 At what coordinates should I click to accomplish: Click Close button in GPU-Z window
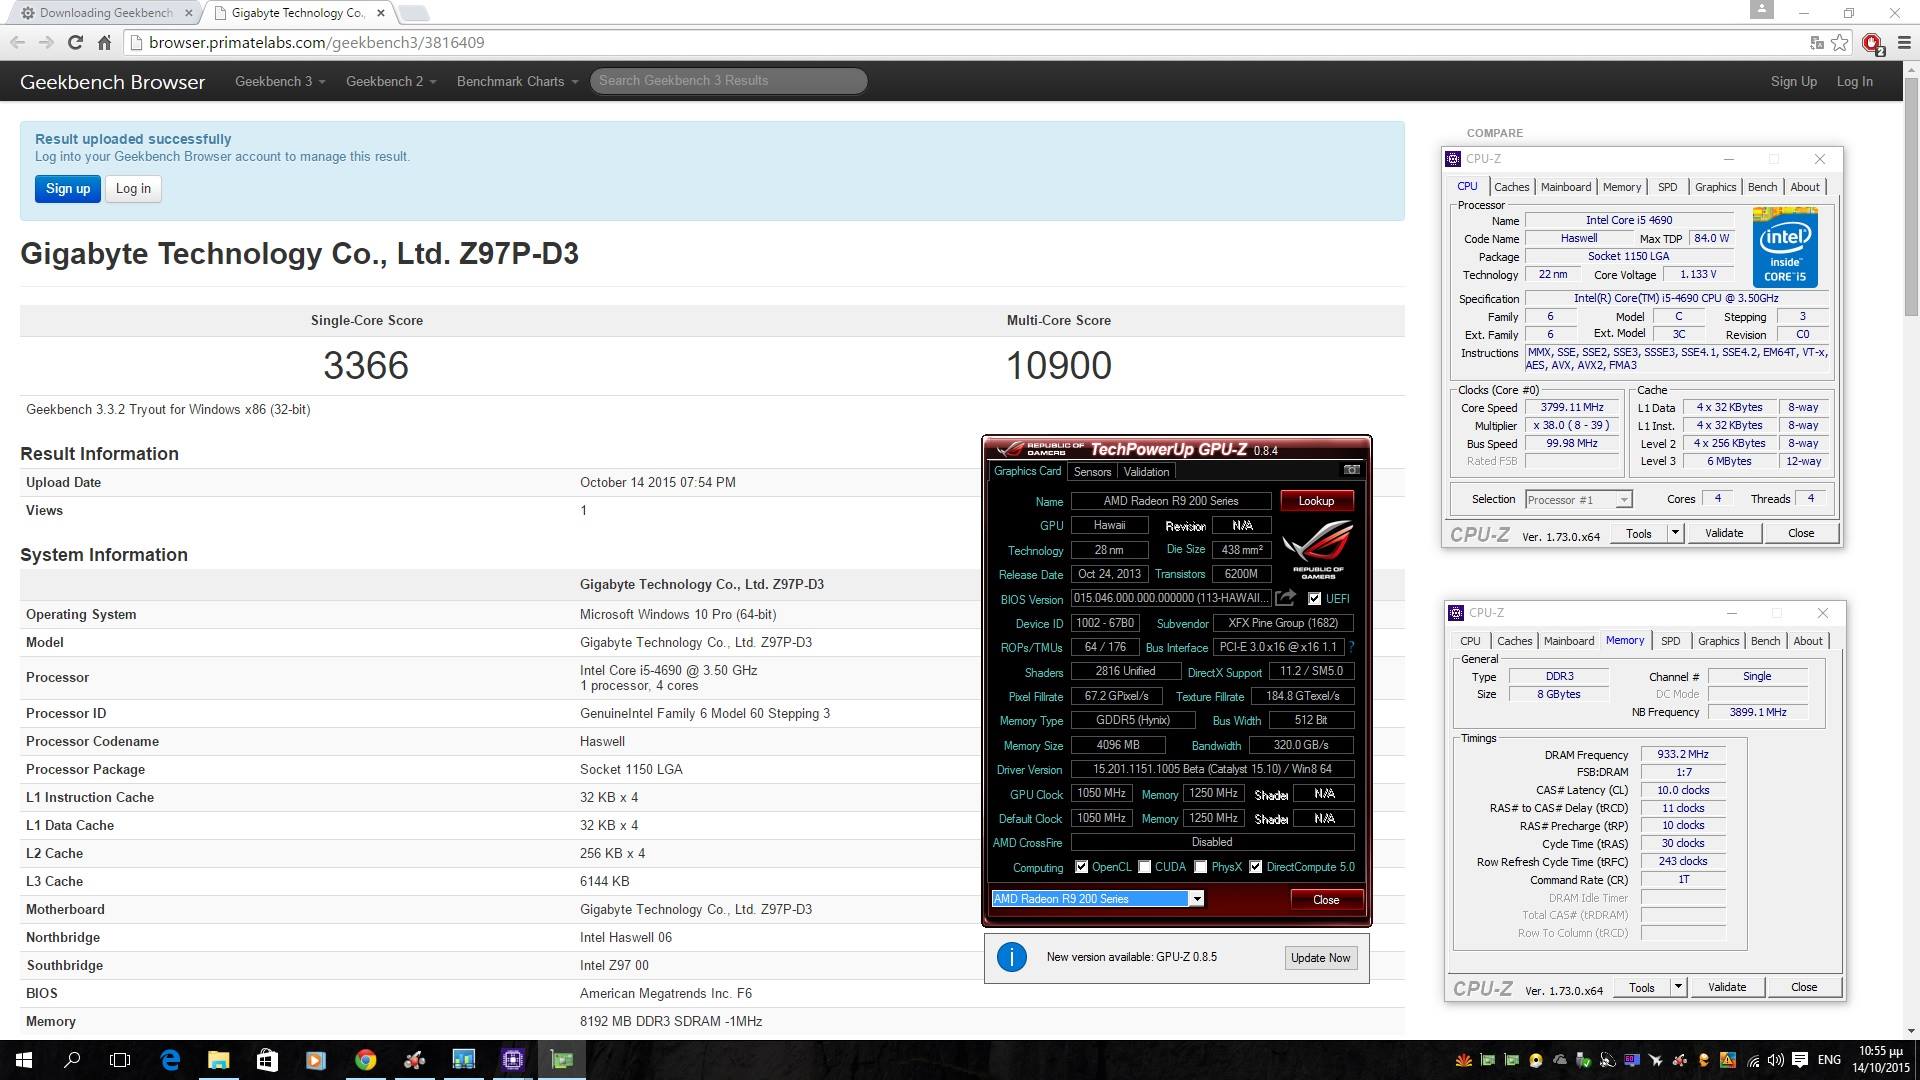click(x=1326, y=899)
